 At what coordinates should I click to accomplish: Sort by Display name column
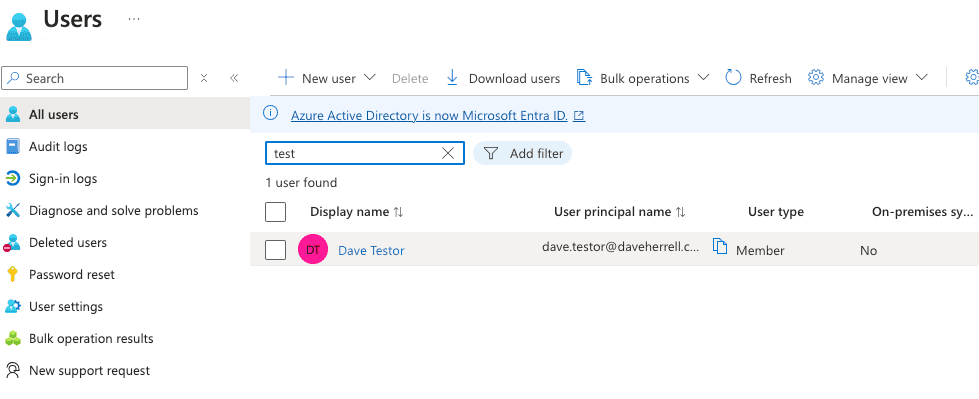[350, 212]
